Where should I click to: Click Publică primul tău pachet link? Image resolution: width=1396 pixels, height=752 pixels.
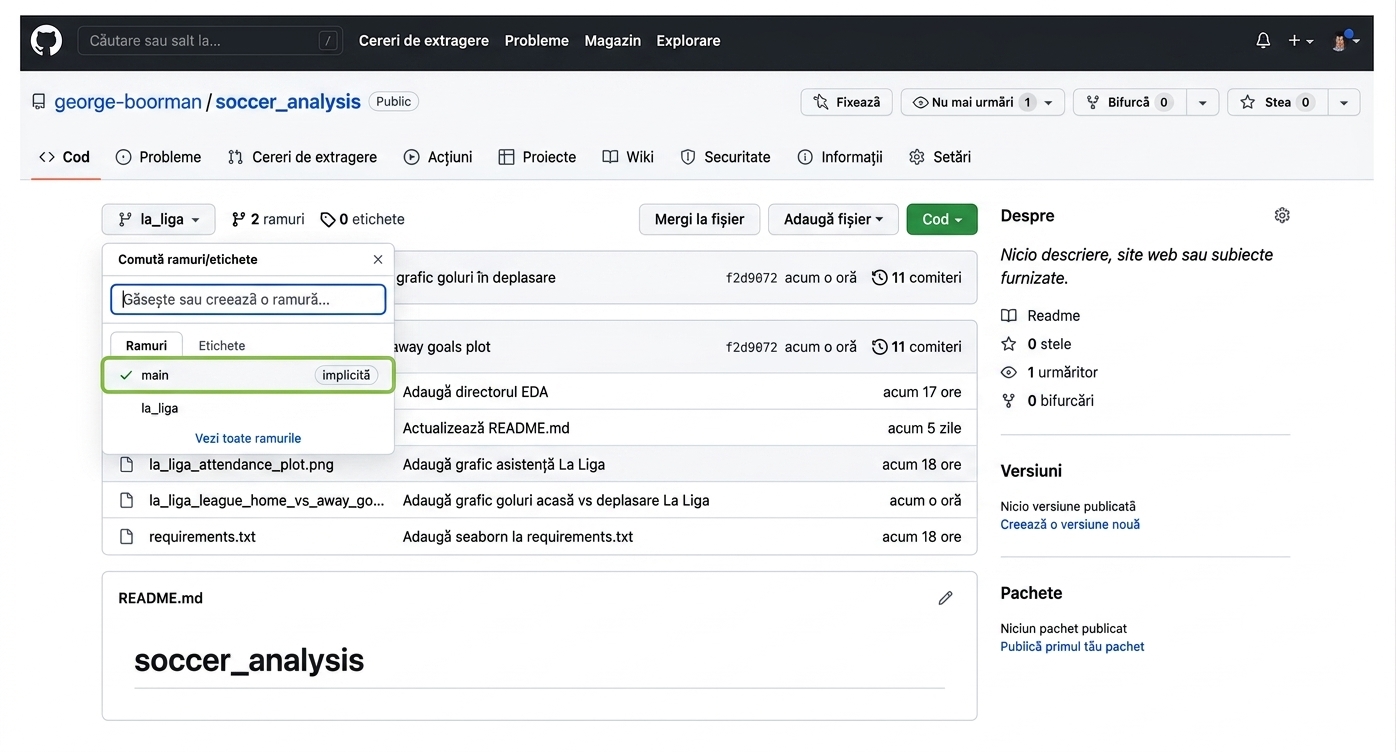tap(1072, 647)
